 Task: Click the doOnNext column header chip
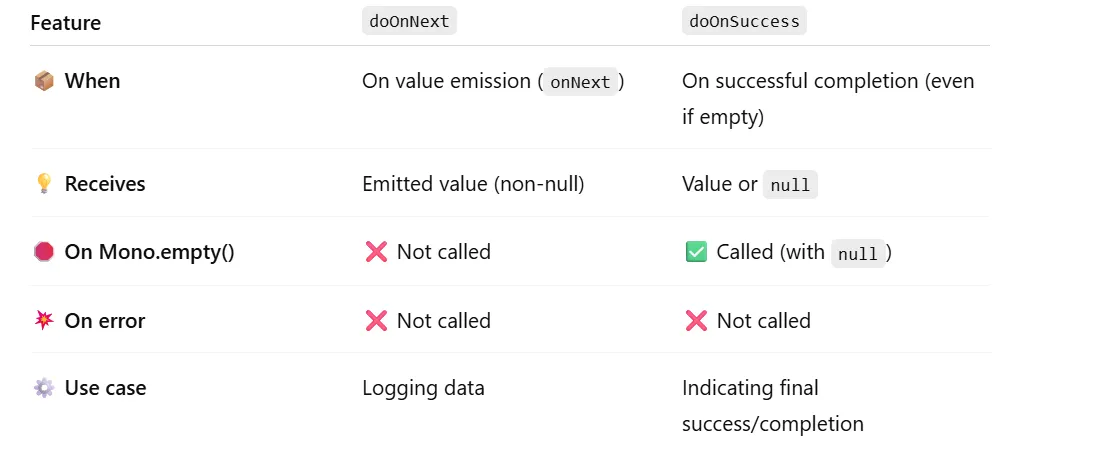[x=409, y=21]
